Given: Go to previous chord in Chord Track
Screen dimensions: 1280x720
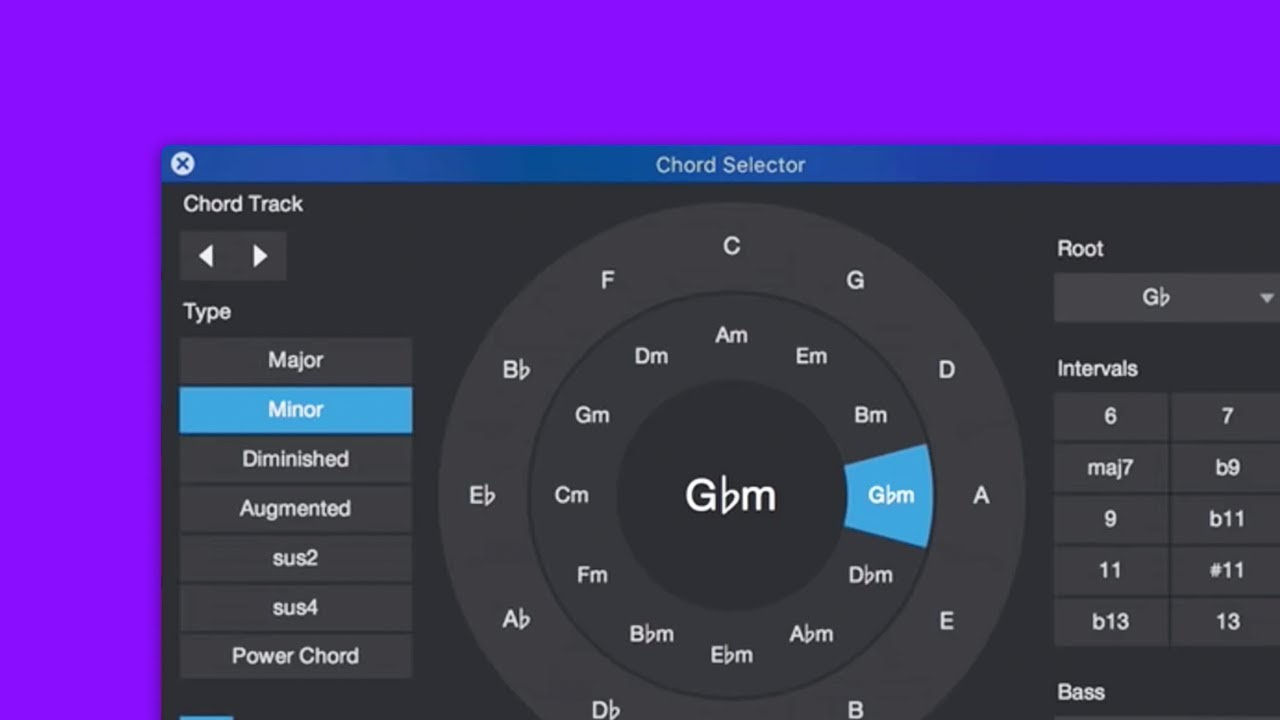Looking at the screenshot, I should click(x=206, y=256).
